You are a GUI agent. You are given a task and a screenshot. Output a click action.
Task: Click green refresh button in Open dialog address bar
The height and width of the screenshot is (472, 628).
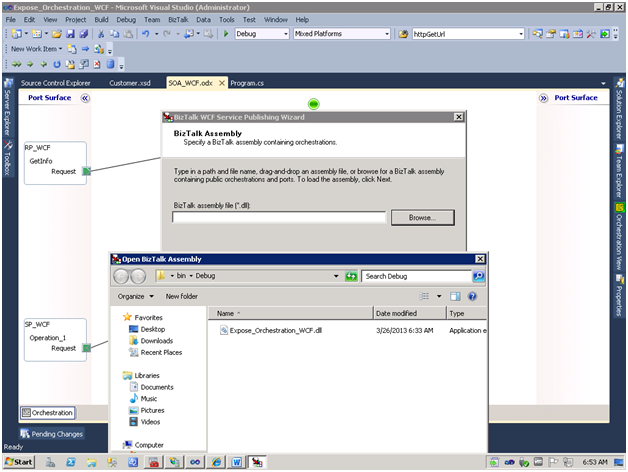(x=351, y=276)
